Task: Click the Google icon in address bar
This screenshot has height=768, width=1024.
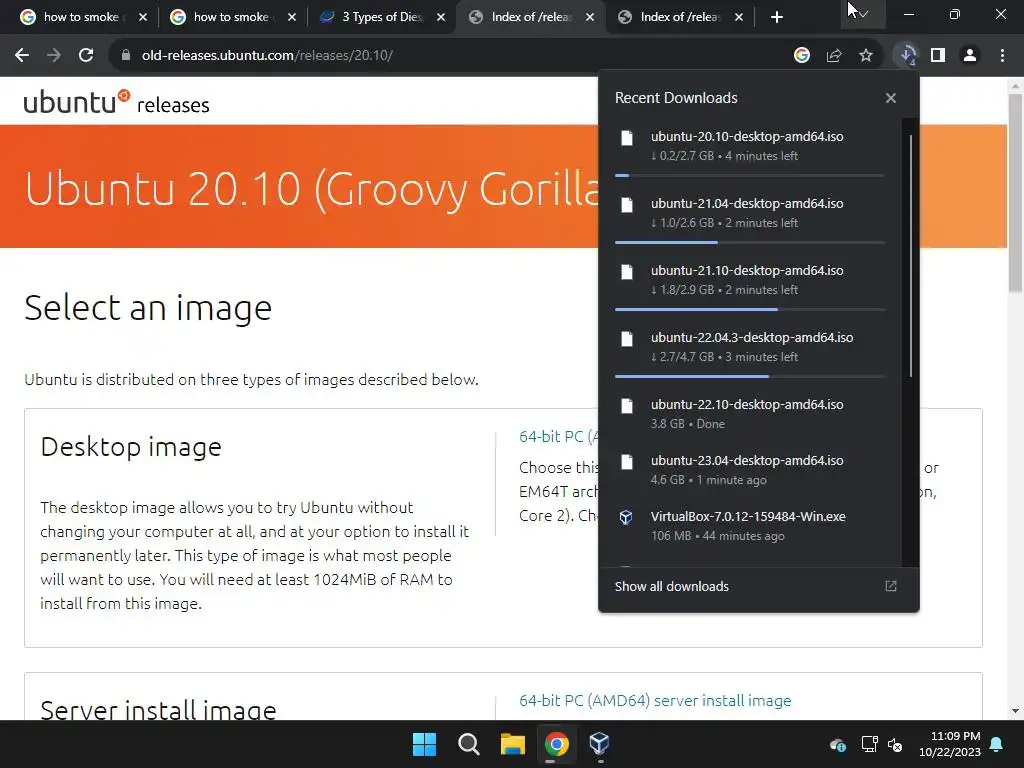Action: click(802, 56)
